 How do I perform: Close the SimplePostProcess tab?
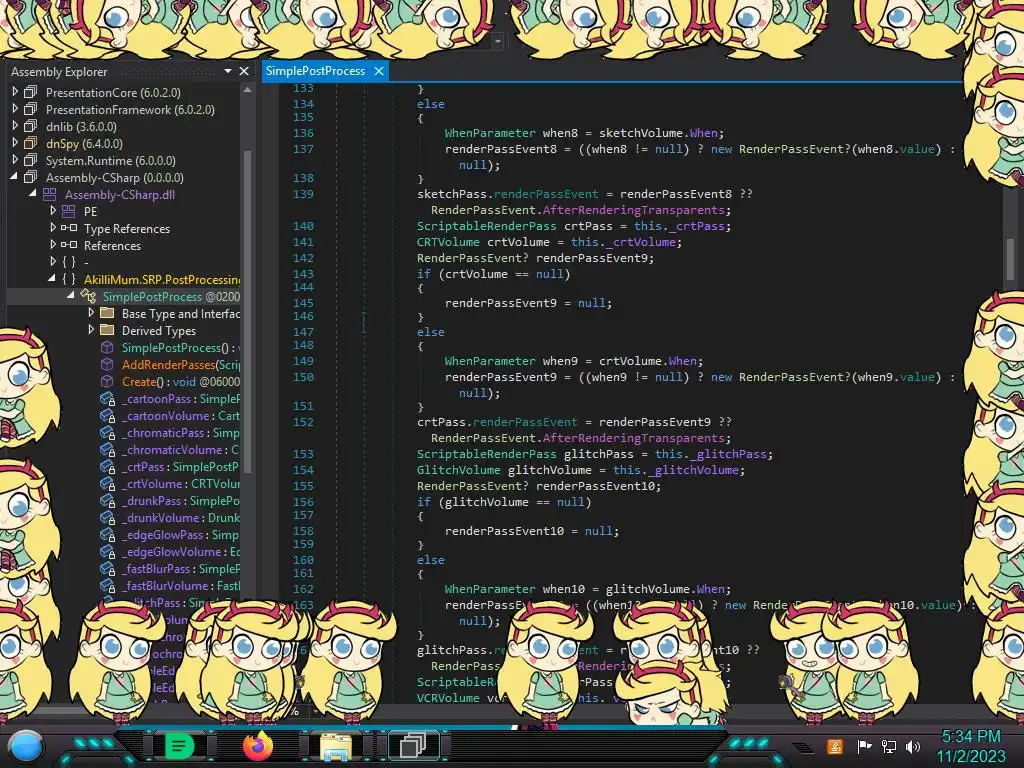[379, 71]
